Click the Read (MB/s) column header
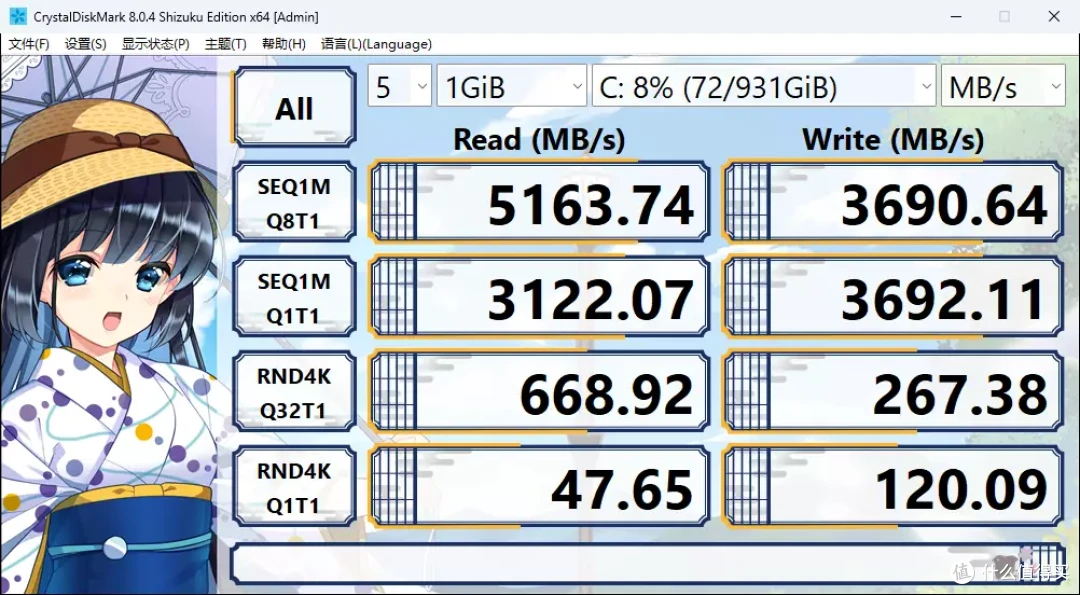Image resolution: width=1080 pixels, height=595 pixels. tap(539, 140)
